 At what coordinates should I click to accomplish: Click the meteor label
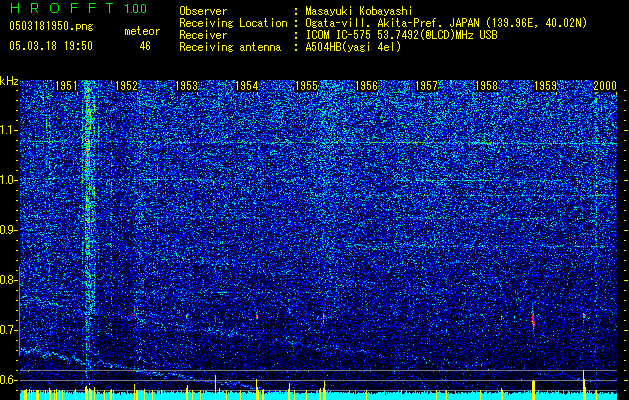pyautogui.click(x=142, y=31)
